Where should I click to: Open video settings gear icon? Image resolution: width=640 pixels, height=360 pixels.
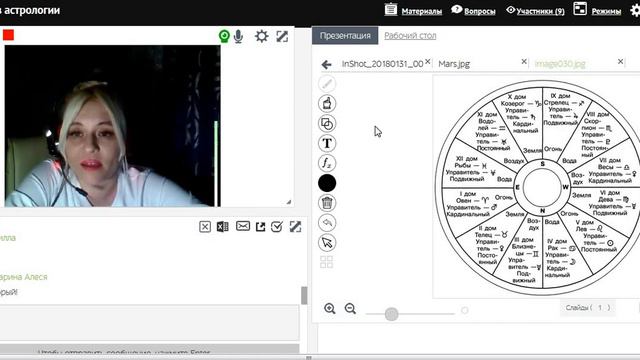tap(261, 36)
